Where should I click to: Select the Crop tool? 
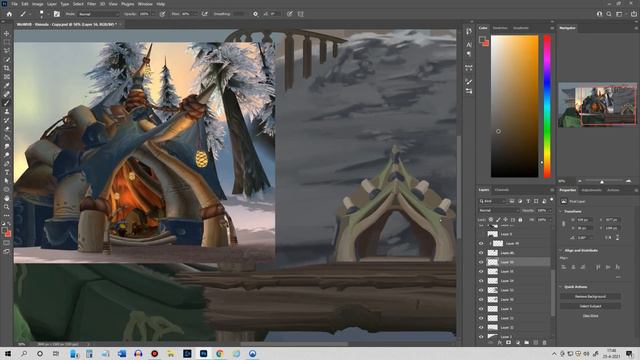pos(7,68)
